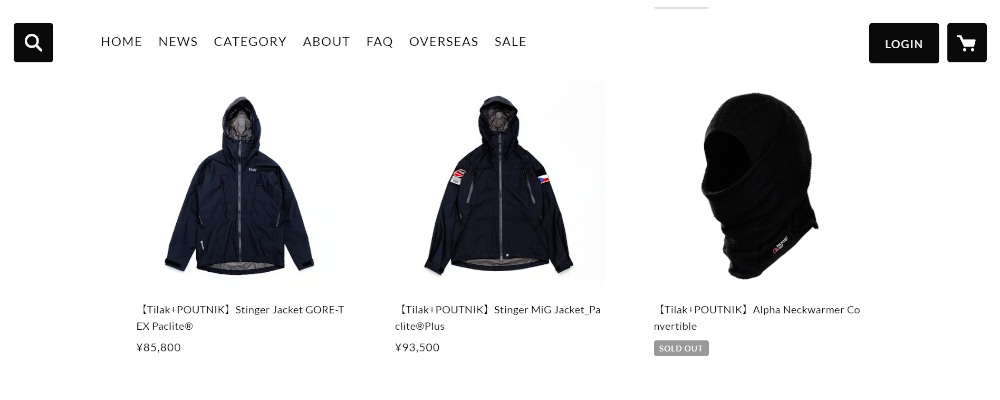Viewport: 1000px width, 400px height.
Task: Go to HOME in navigation
Action: (x=121, y=41)
